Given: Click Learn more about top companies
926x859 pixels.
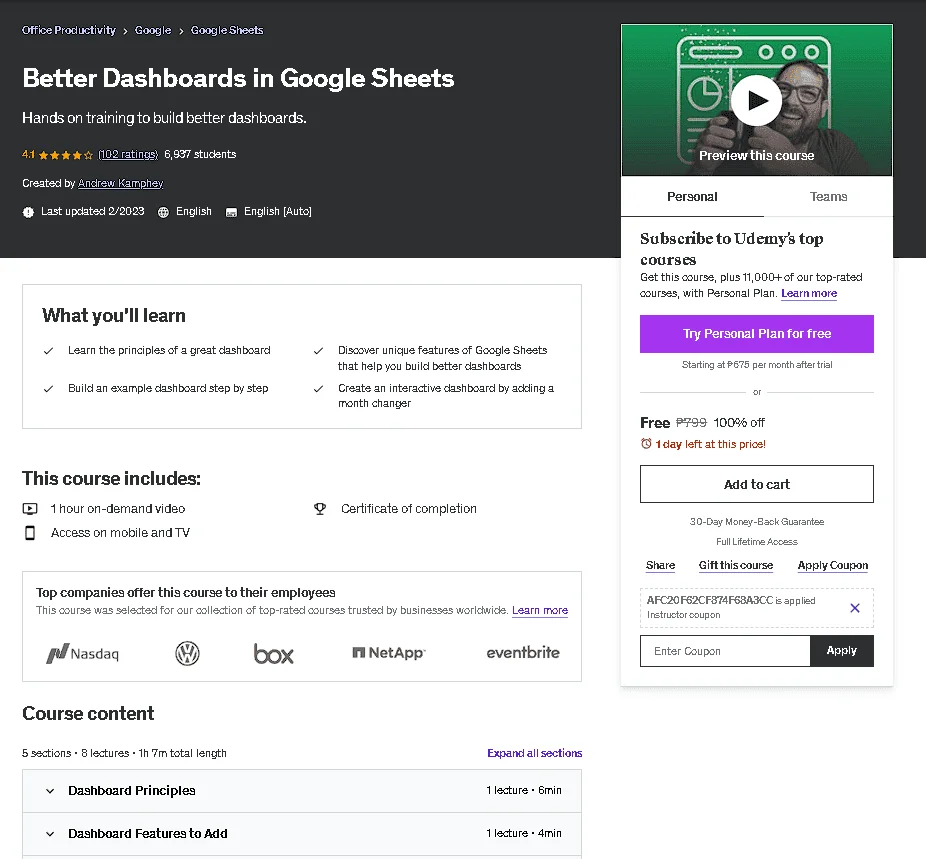Looking at the screenshot, I should coord(540,610).
